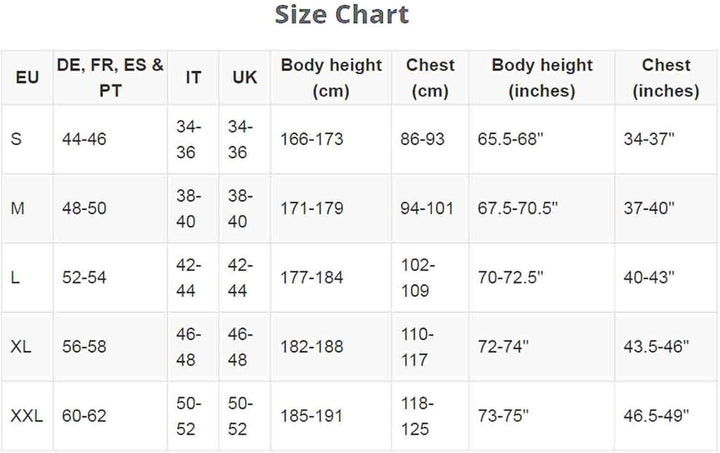Viewport: 720px width, 453px height.
Task: Select the XXL size row label
Action: [27, 416]
